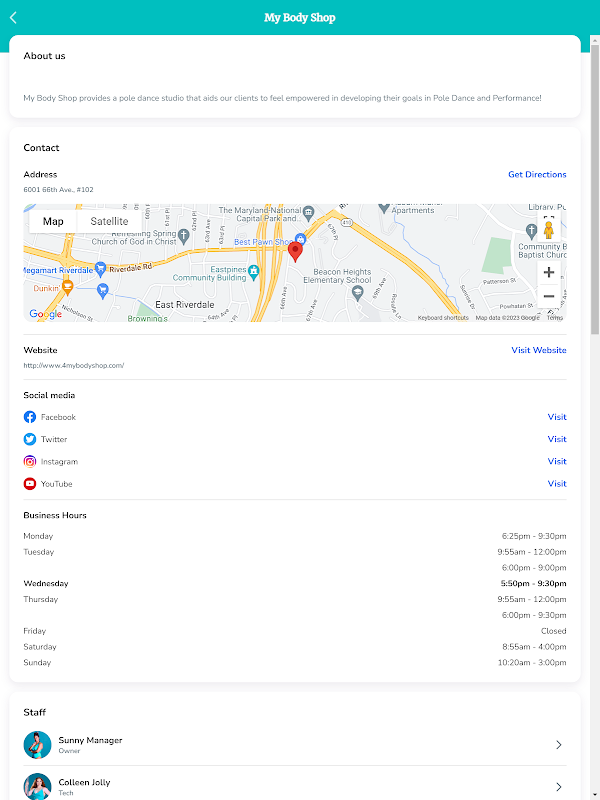
Task: Switch map to Satellite view
Action: pyautogui.click(x=109, y=221)
